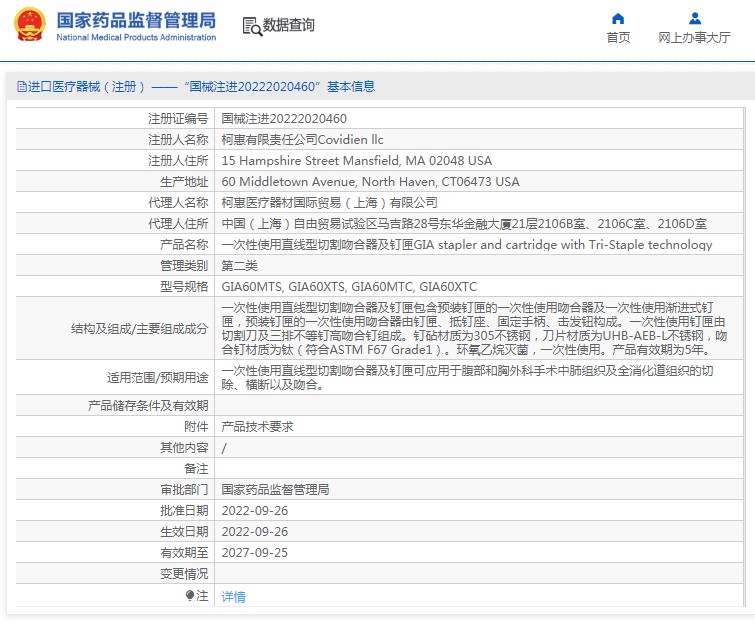Go to 首页 text link
This screenshot has width=755, height=626.
[x=618, y=38]
